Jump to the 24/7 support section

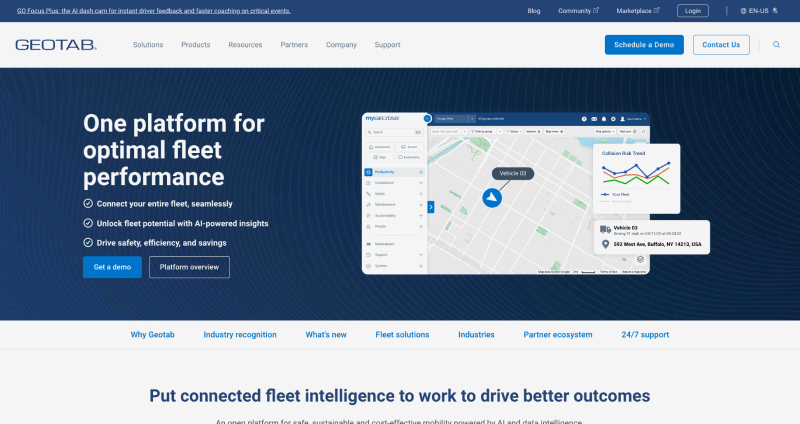tap(645, 335)
